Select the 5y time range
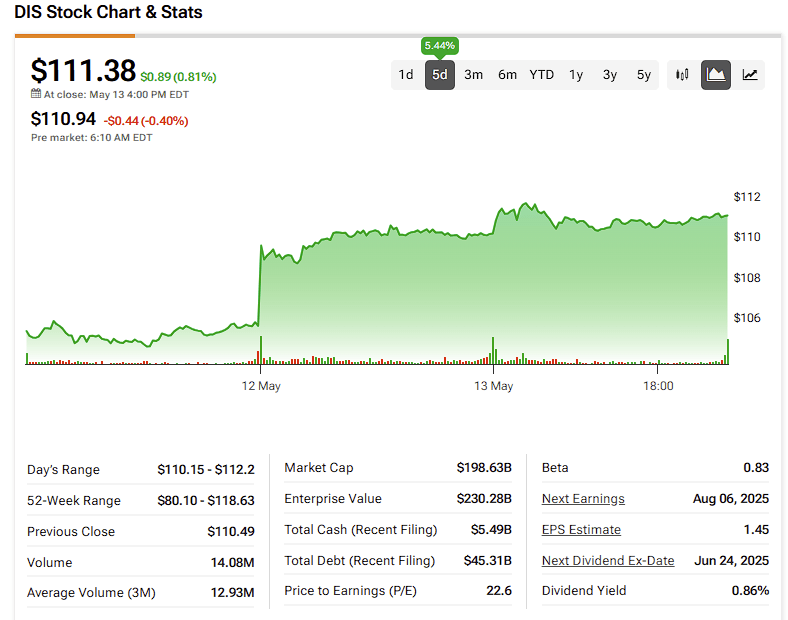 pos(644,75)
